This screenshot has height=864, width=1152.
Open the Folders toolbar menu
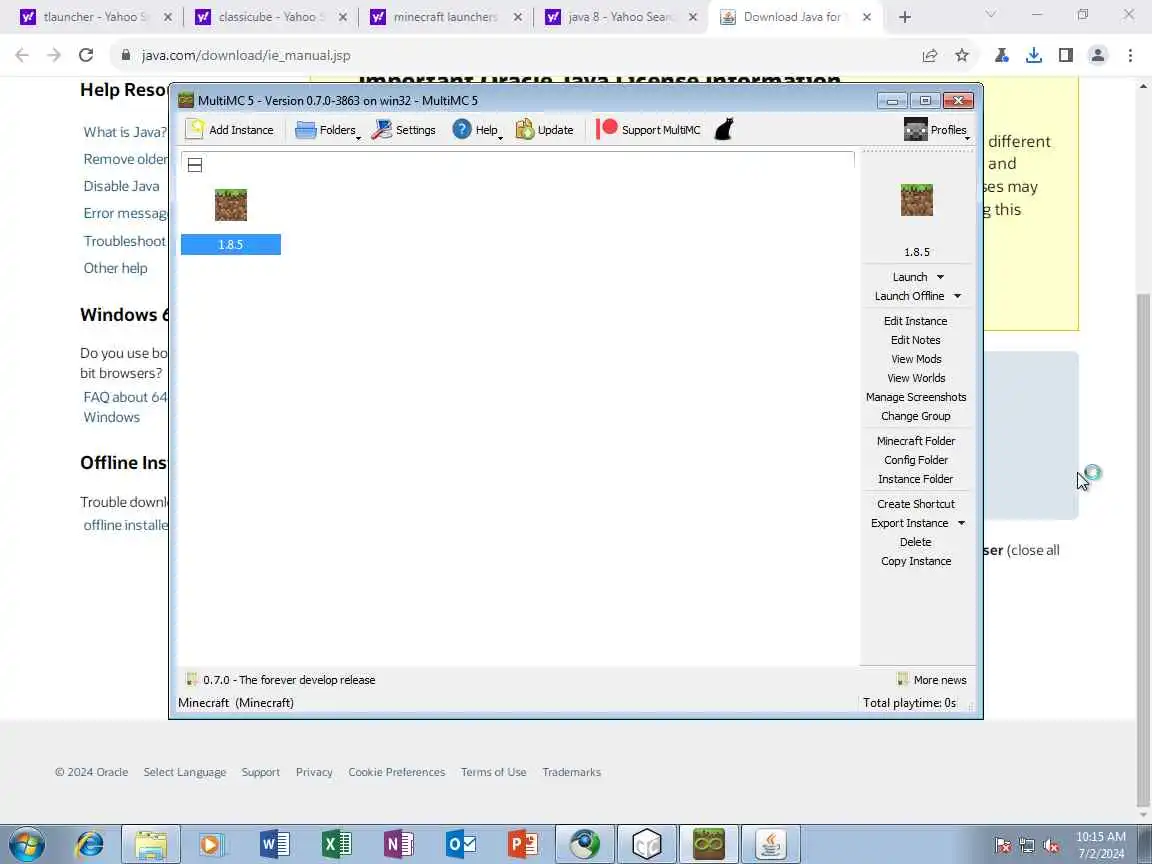coord(328,130)
